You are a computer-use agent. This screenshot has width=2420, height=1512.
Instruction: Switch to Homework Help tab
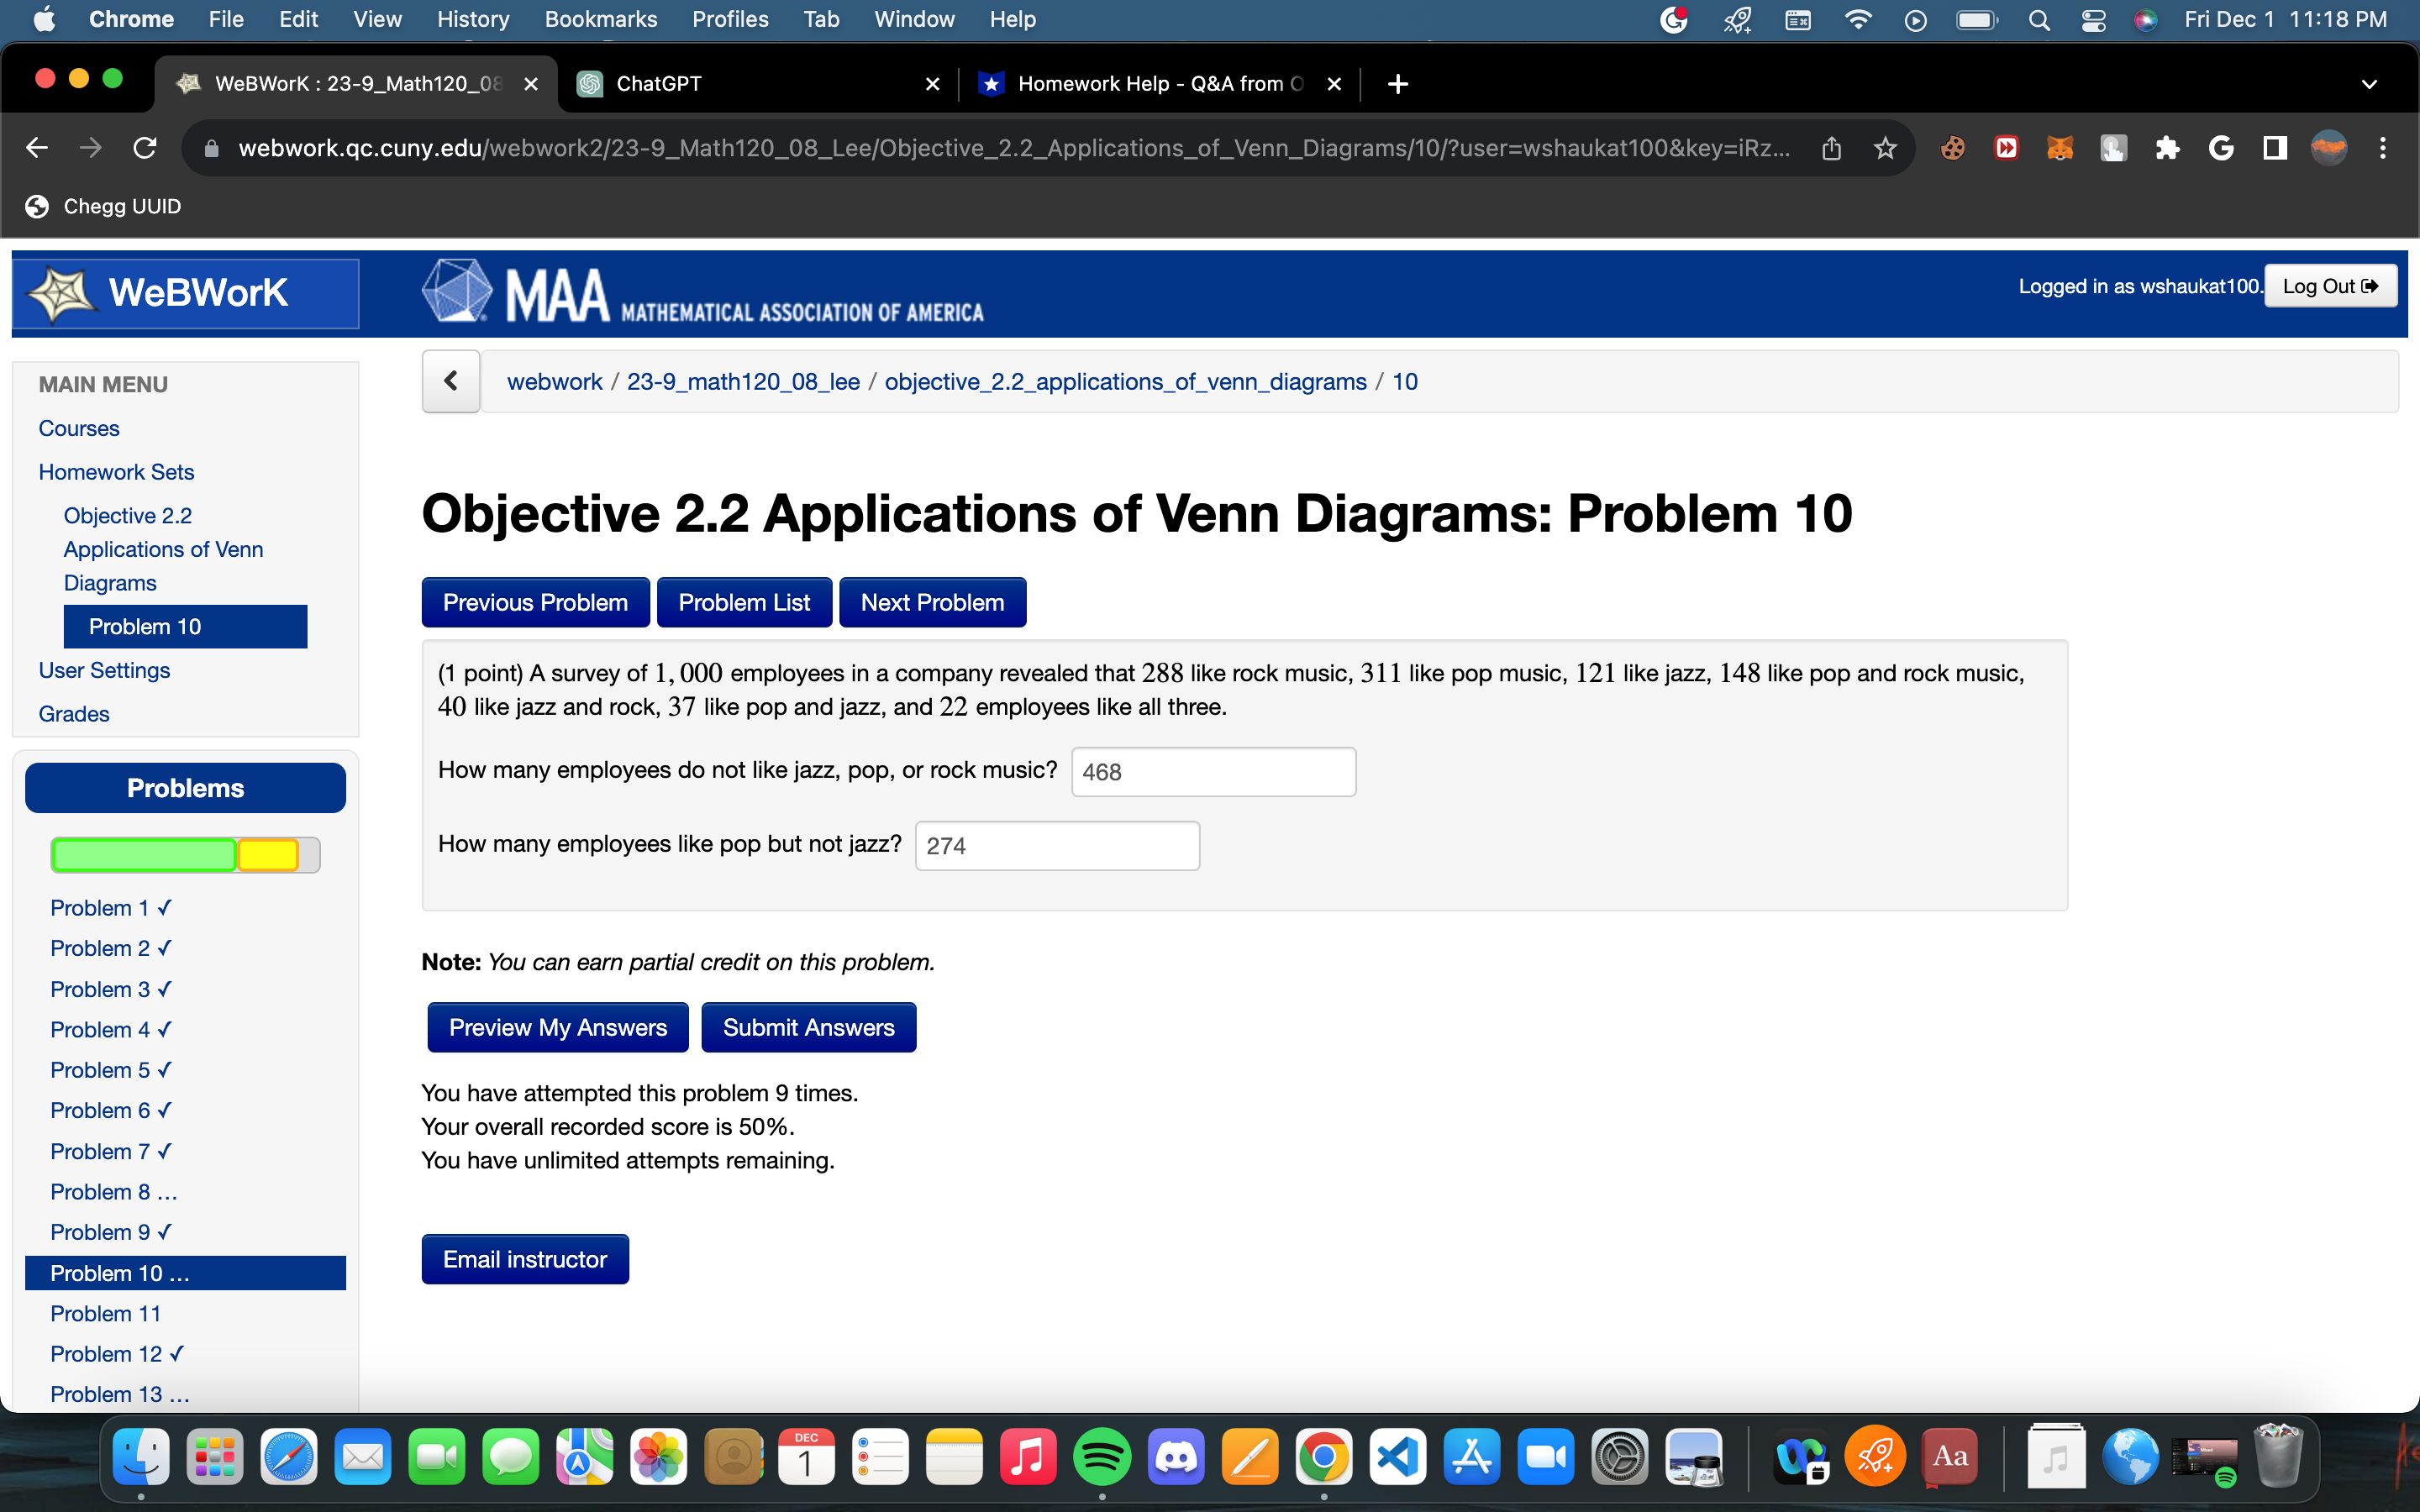click(x=1159, y=84)
